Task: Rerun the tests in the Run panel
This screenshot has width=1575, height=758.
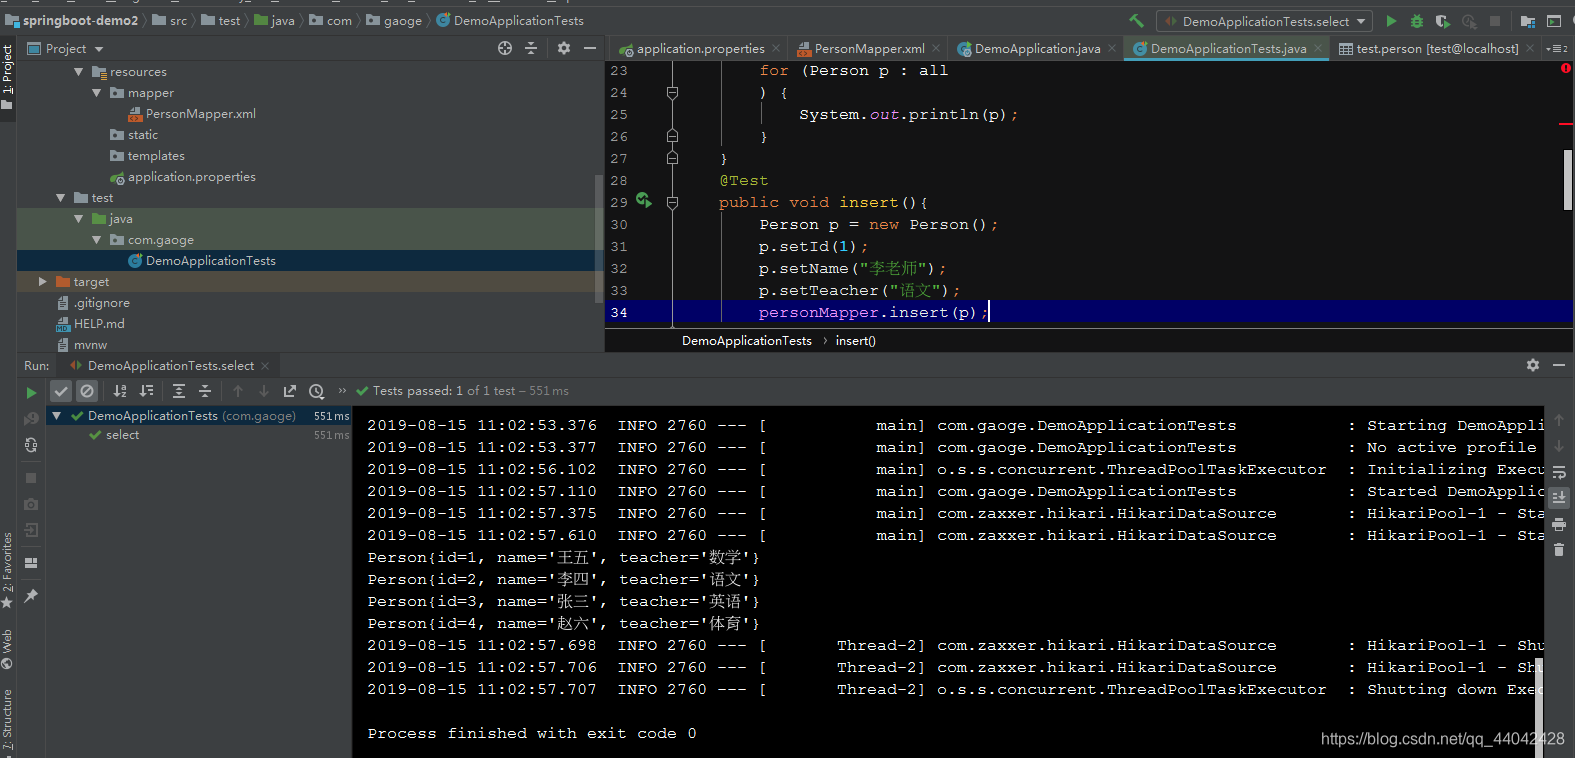Action: coord(31,392)
